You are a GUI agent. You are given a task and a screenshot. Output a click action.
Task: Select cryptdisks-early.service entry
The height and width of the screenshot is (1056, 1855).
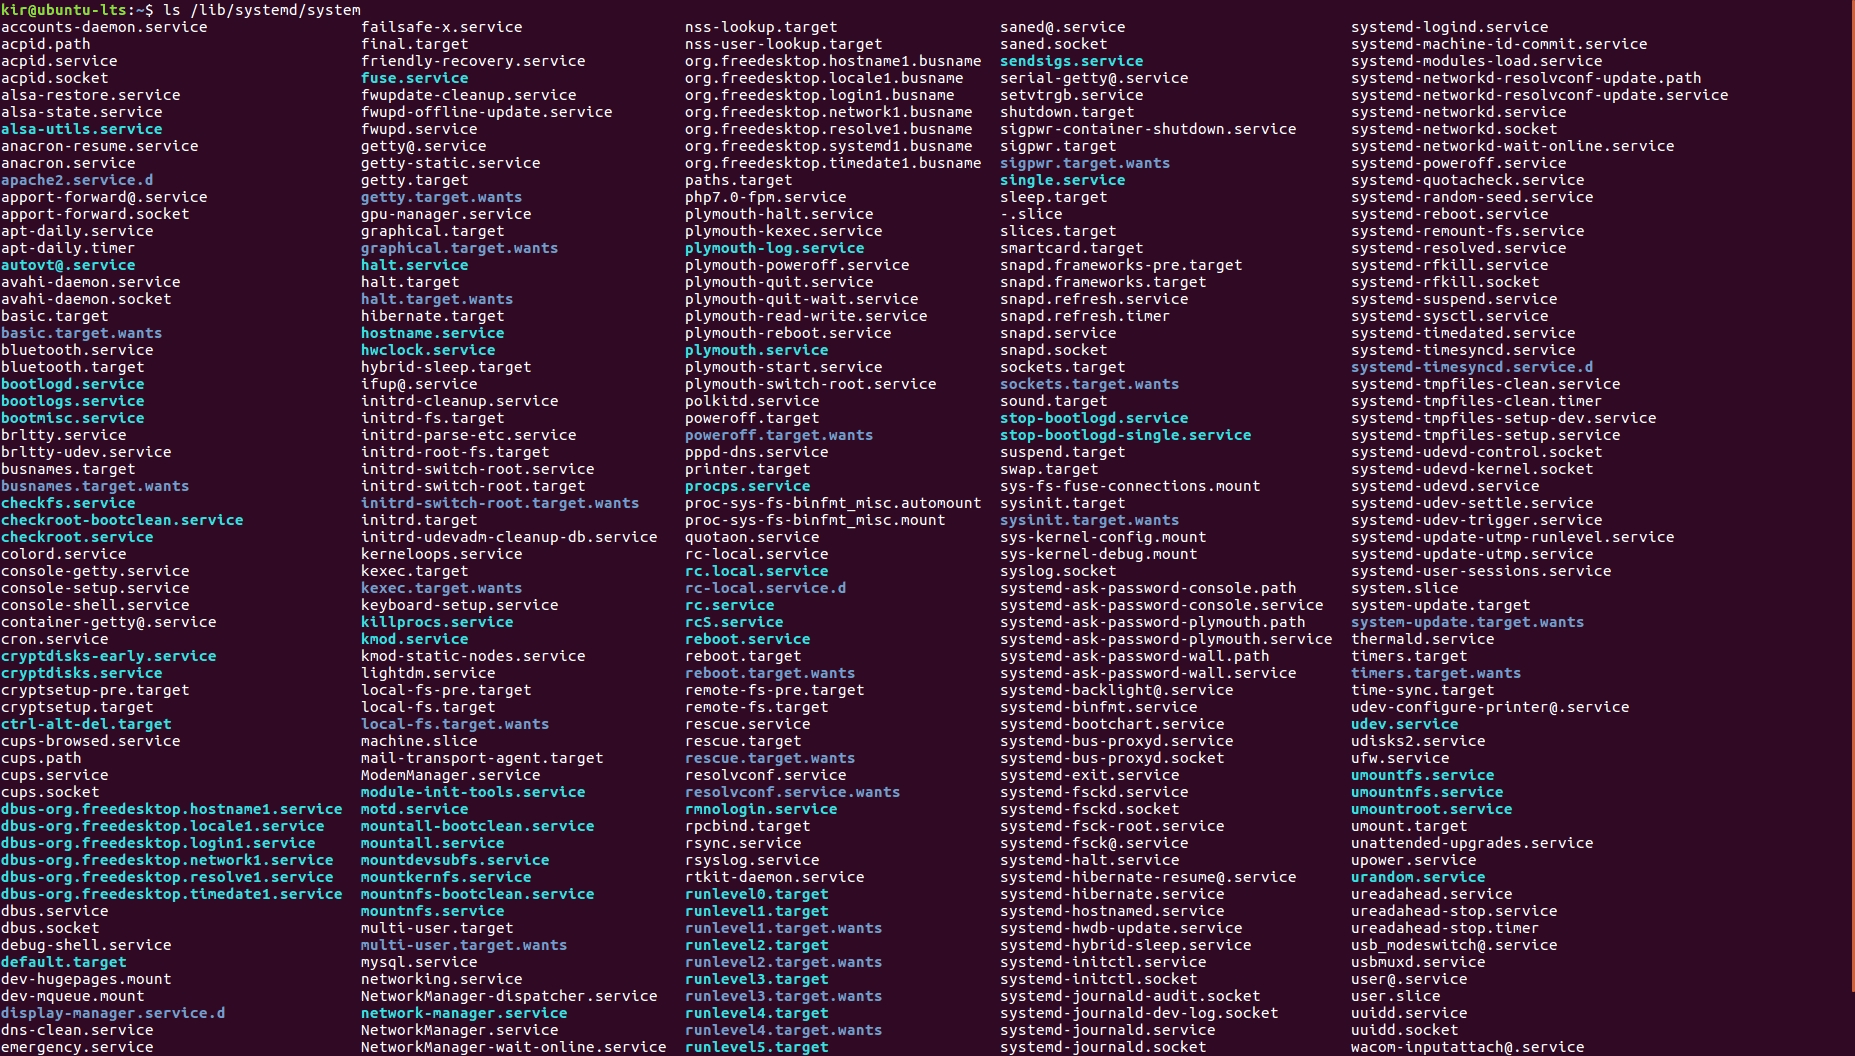(x=109, y=656)
